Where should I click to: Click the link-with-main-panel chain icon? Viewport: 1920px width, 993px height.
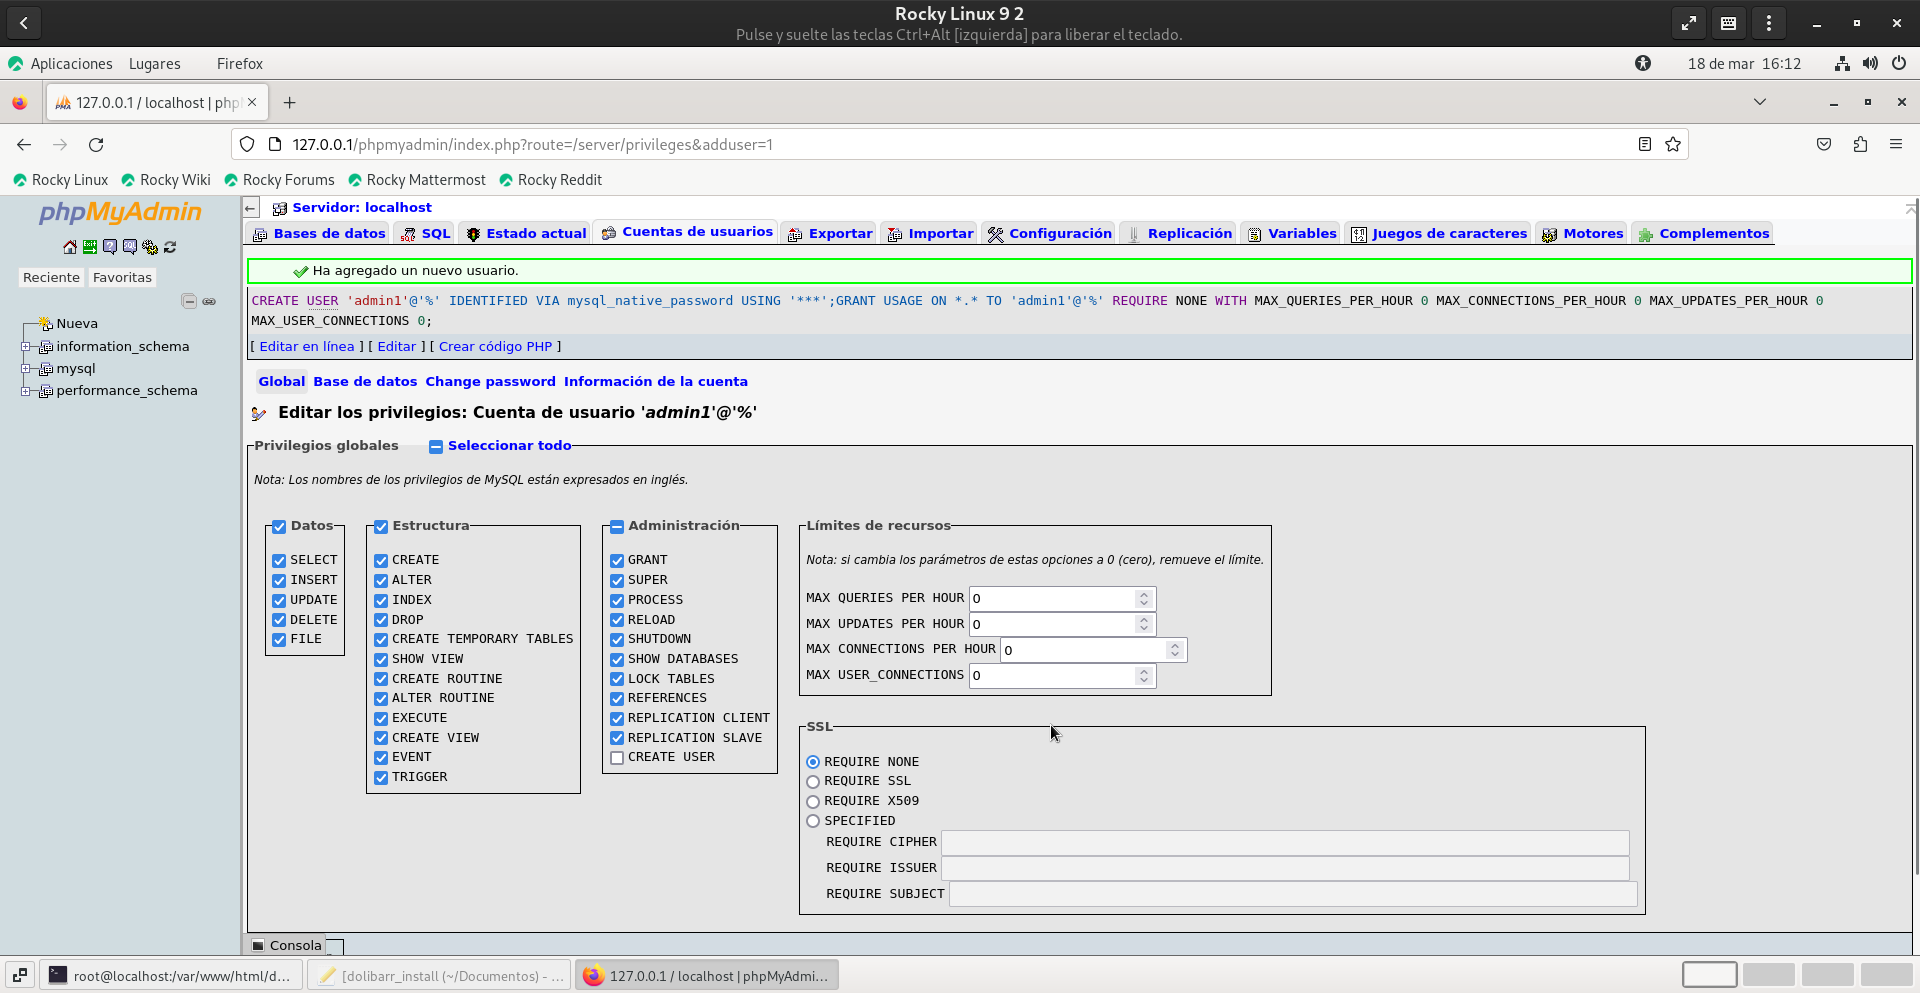[209, 301]
